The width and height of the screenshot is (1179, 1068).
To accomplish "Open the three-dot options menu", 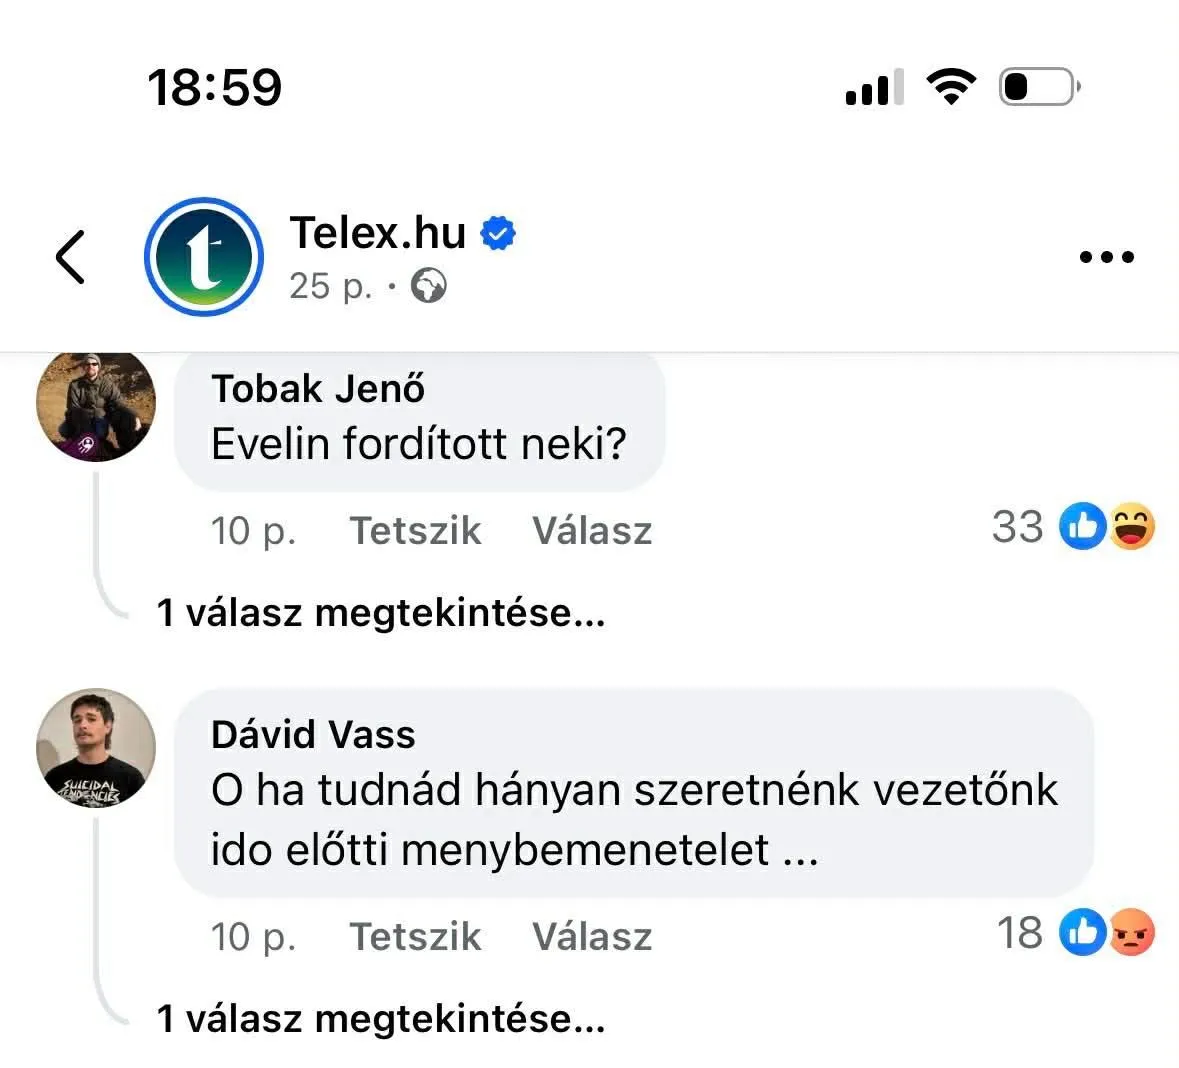I will 1106,256.
